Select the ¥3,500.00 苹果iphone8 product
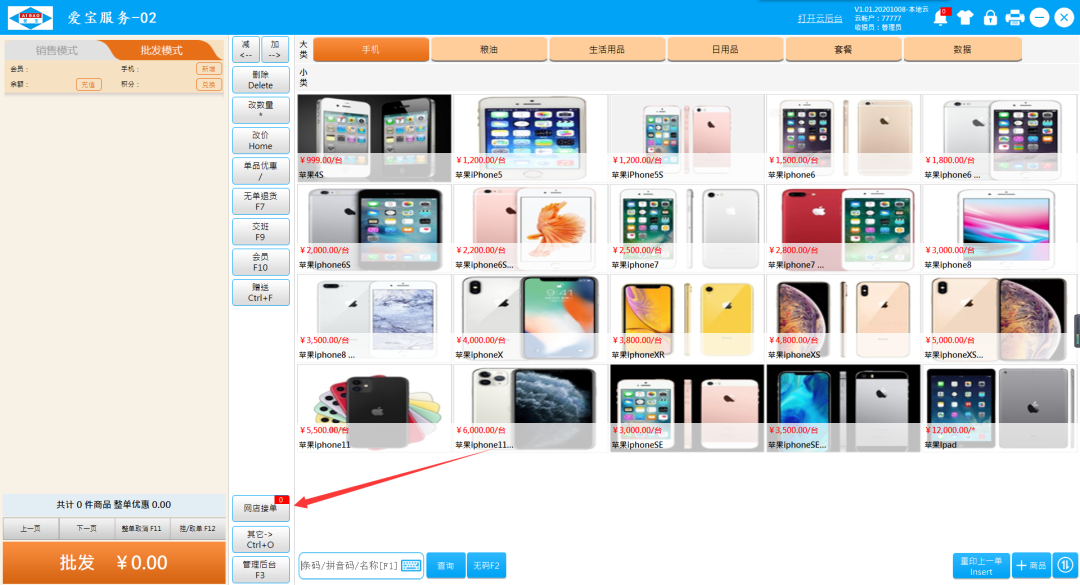Viewport: 1080px width, 585px height. 374,318
